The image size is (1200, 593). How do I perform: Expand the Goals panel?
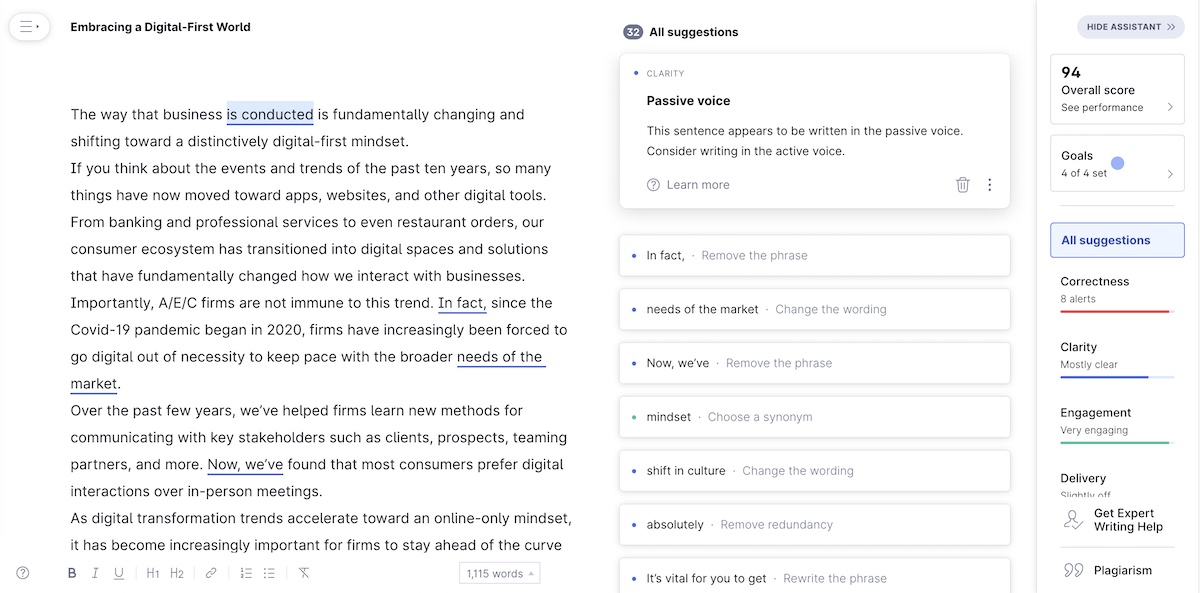pyautogui.click(x=1117, y=163)
